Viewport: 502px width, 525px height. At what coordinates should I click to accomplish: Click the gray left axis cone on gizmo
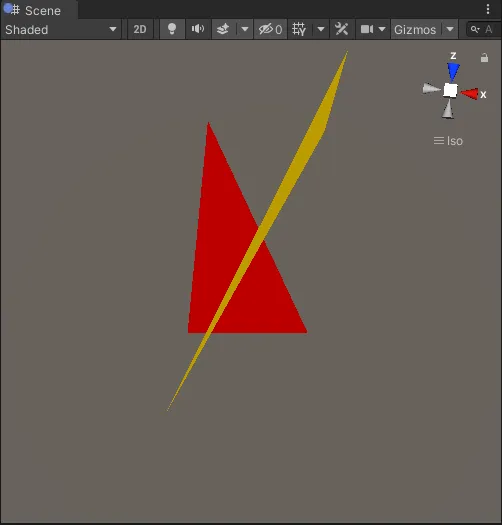tap(431, 89)
